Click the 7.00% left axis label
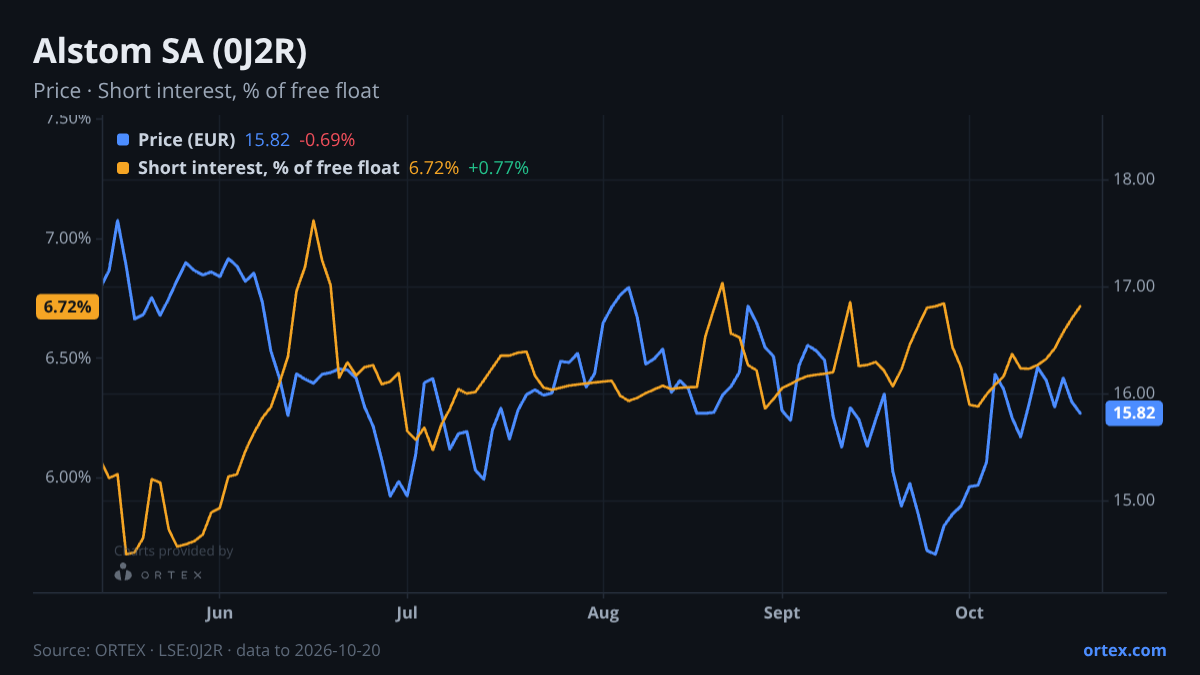The height and width of the screenshot is (675, 1200). [x=68, y=238]
